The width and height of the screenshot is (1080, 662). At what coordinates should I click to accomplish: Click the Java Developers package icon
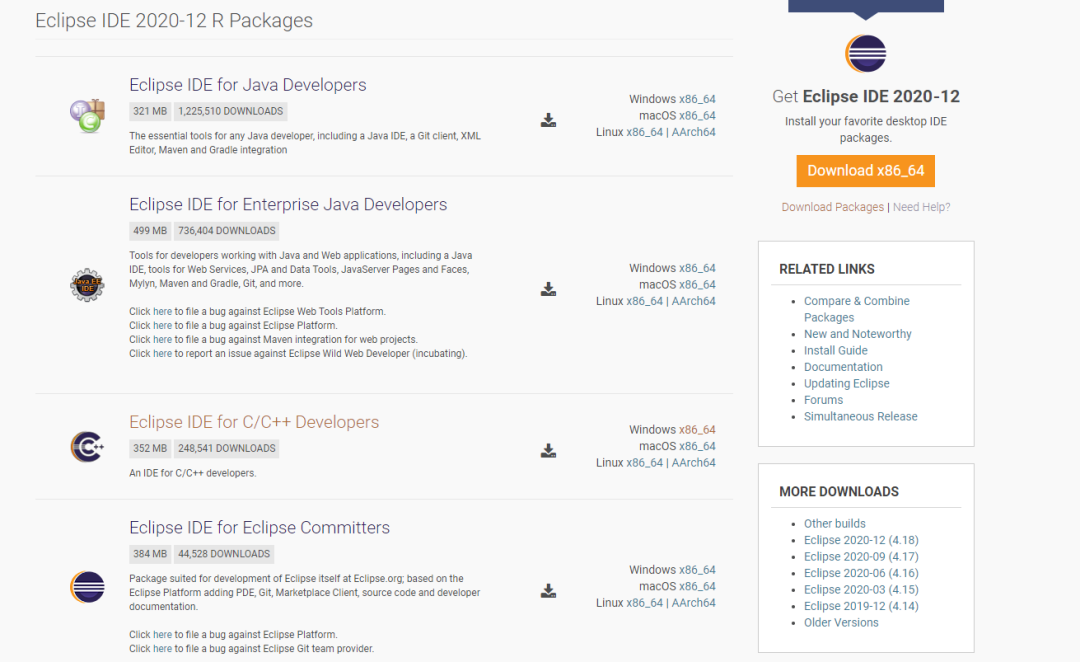pyautogui.click(x=87, y=116)
